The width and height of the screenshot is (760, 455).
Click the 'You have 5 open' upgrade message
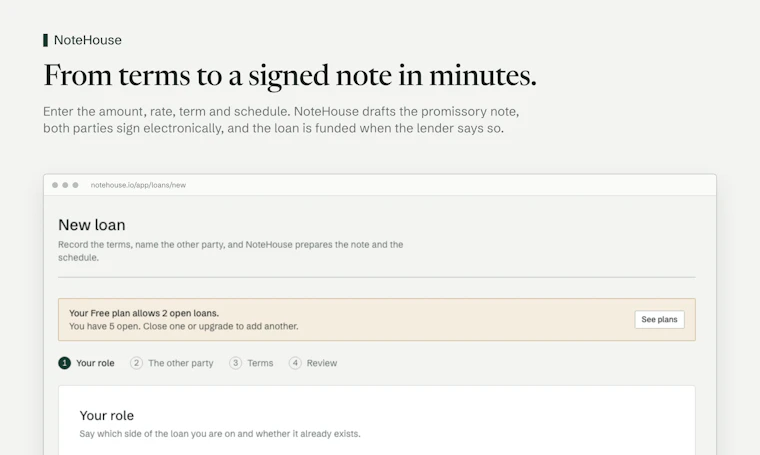[x=184, y=326]
